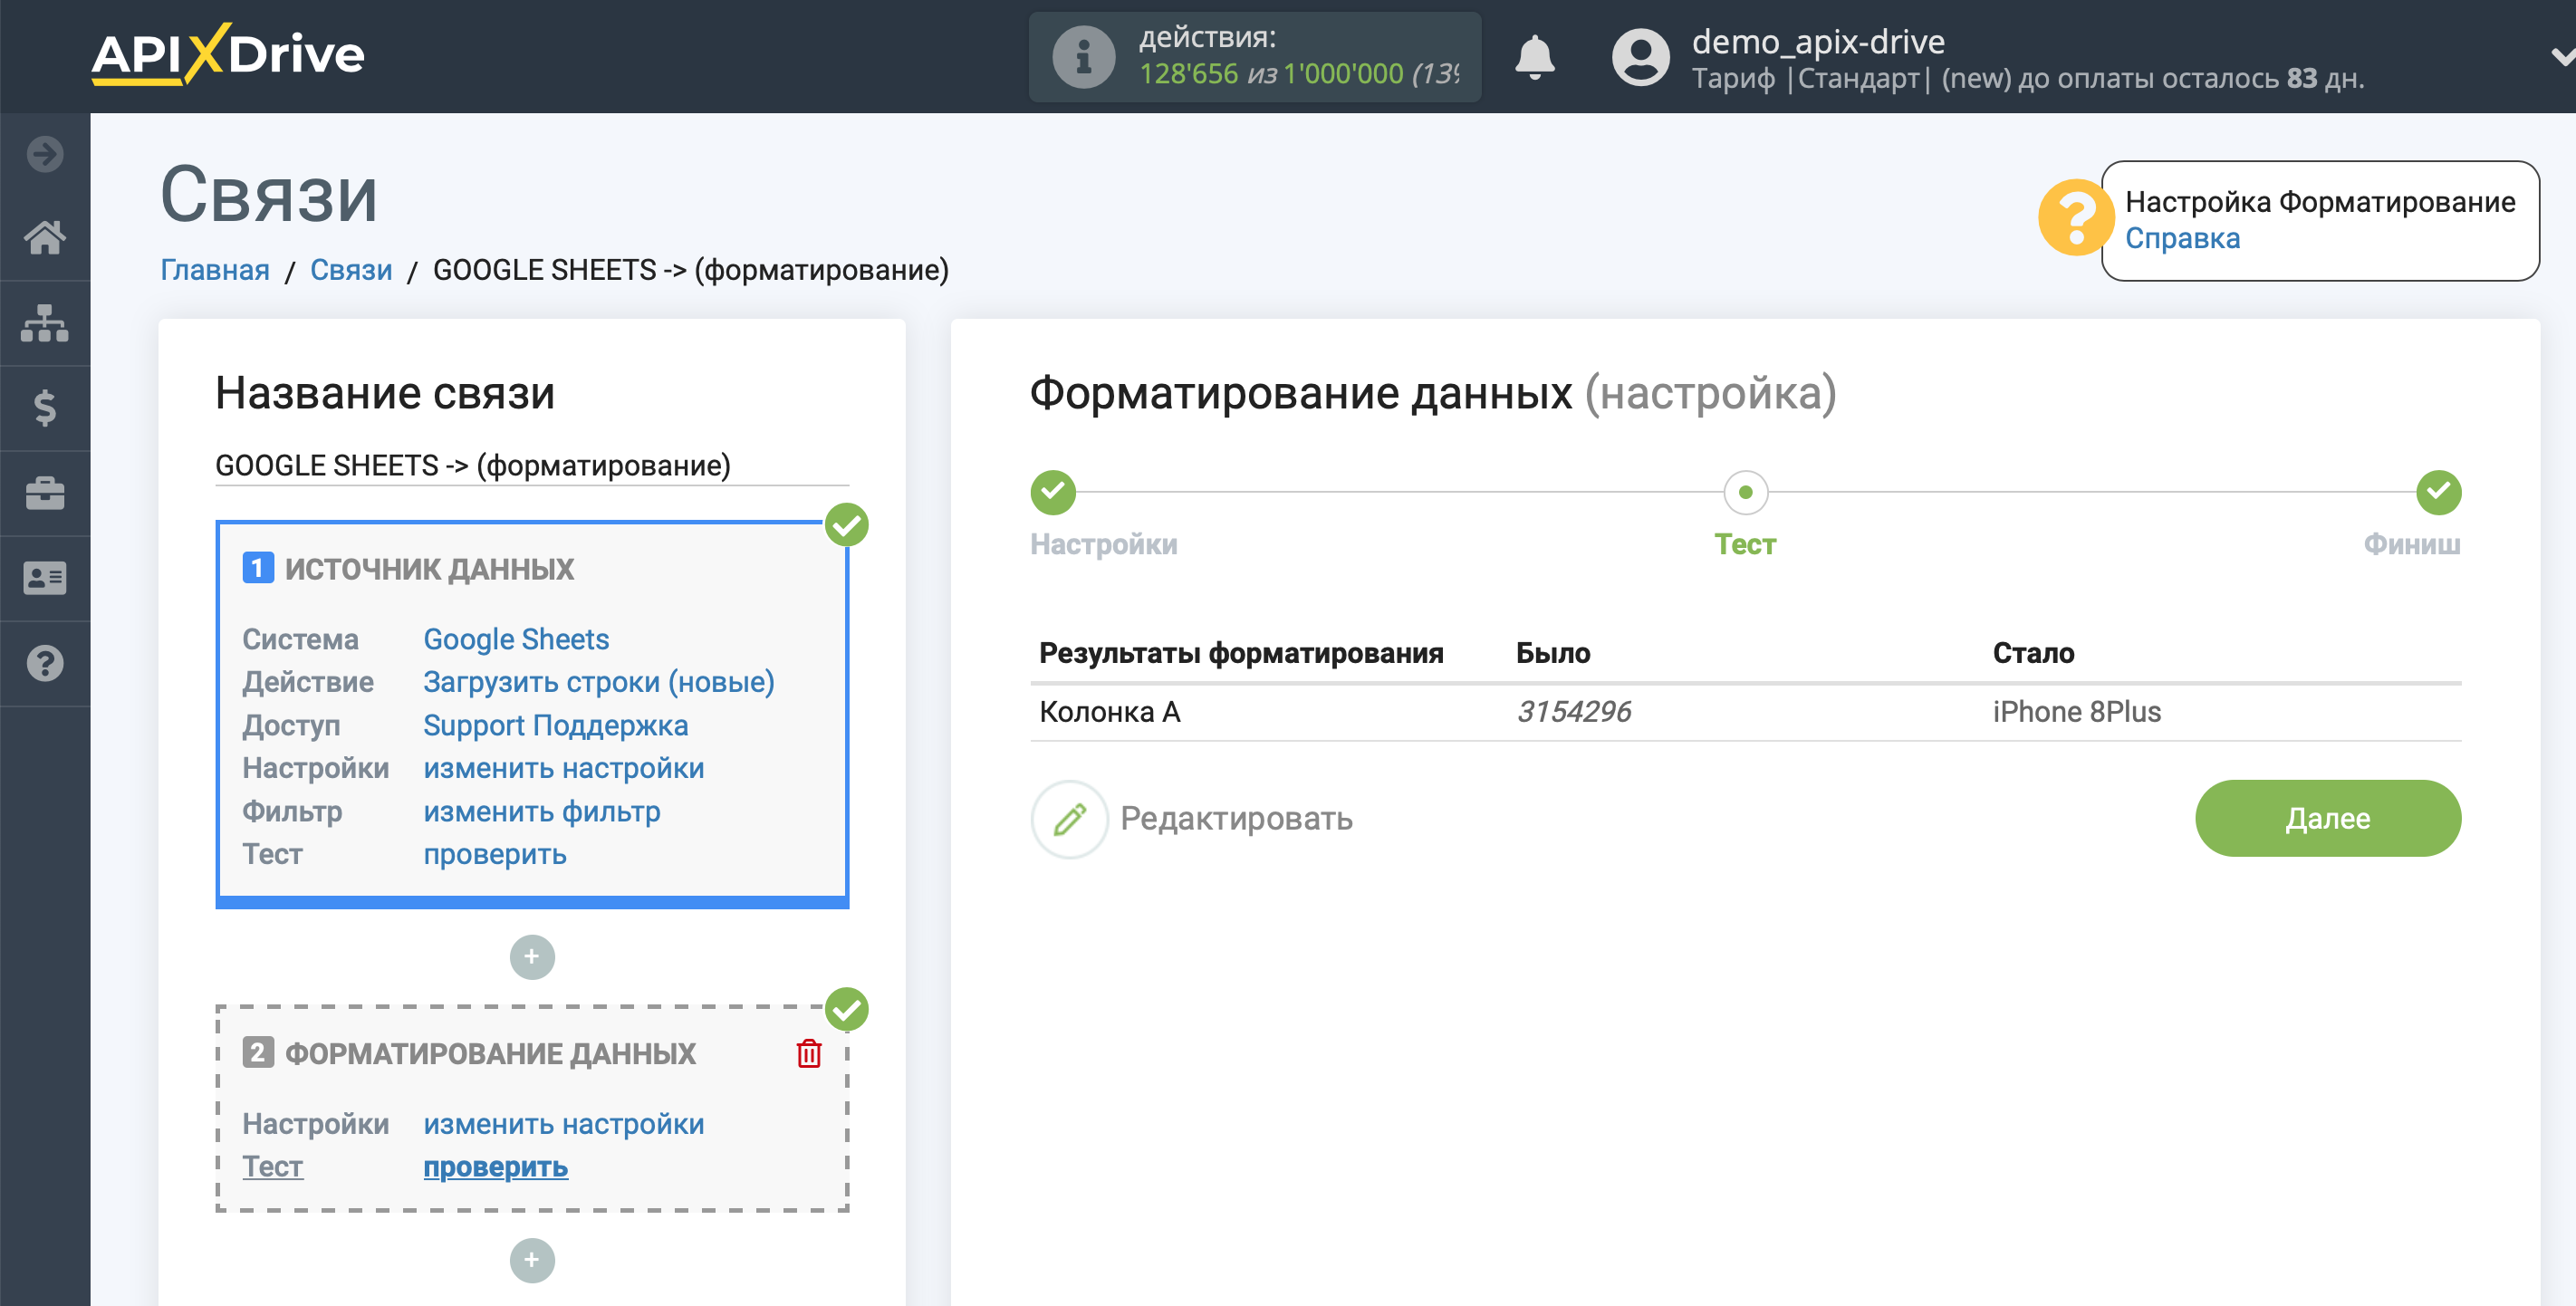
Task: Click the Финиш step checkmark circle
Action: tap(2439, 492)
